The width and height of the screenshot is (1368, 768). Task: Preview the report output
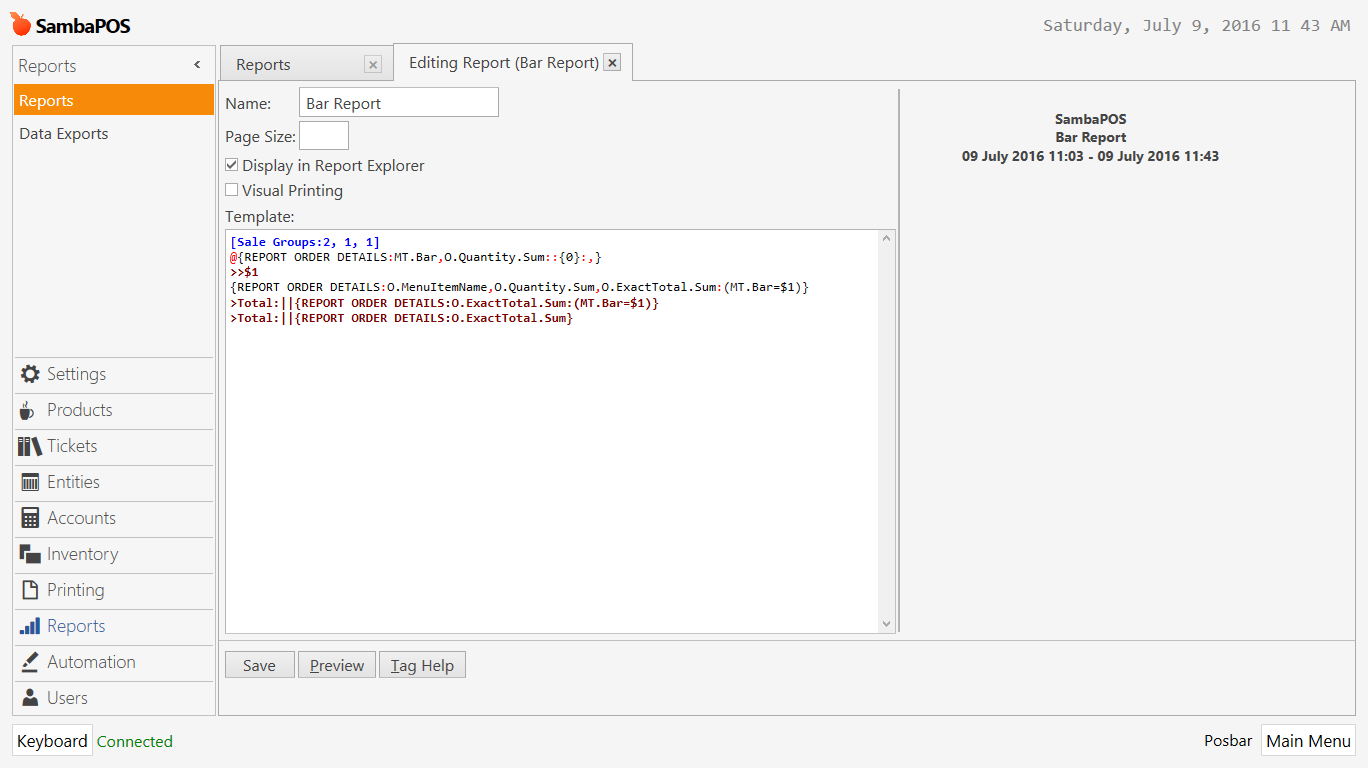pyautogui.click(x=337, y=665)
